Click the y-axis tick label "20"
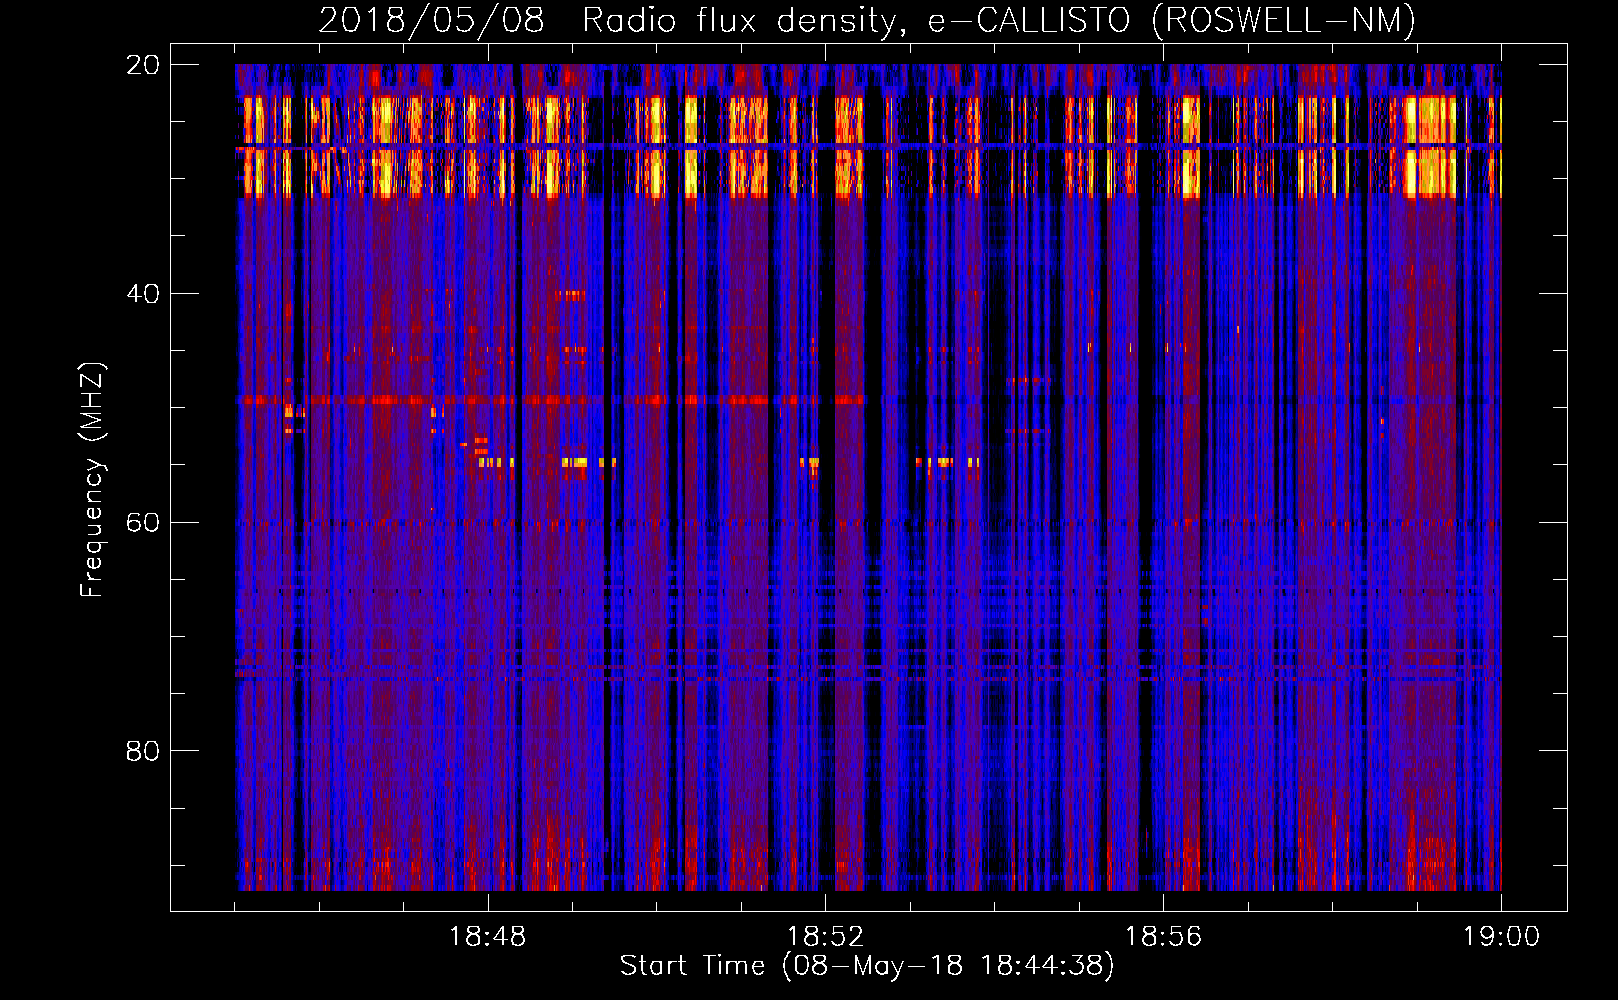 tap(143, 65)
